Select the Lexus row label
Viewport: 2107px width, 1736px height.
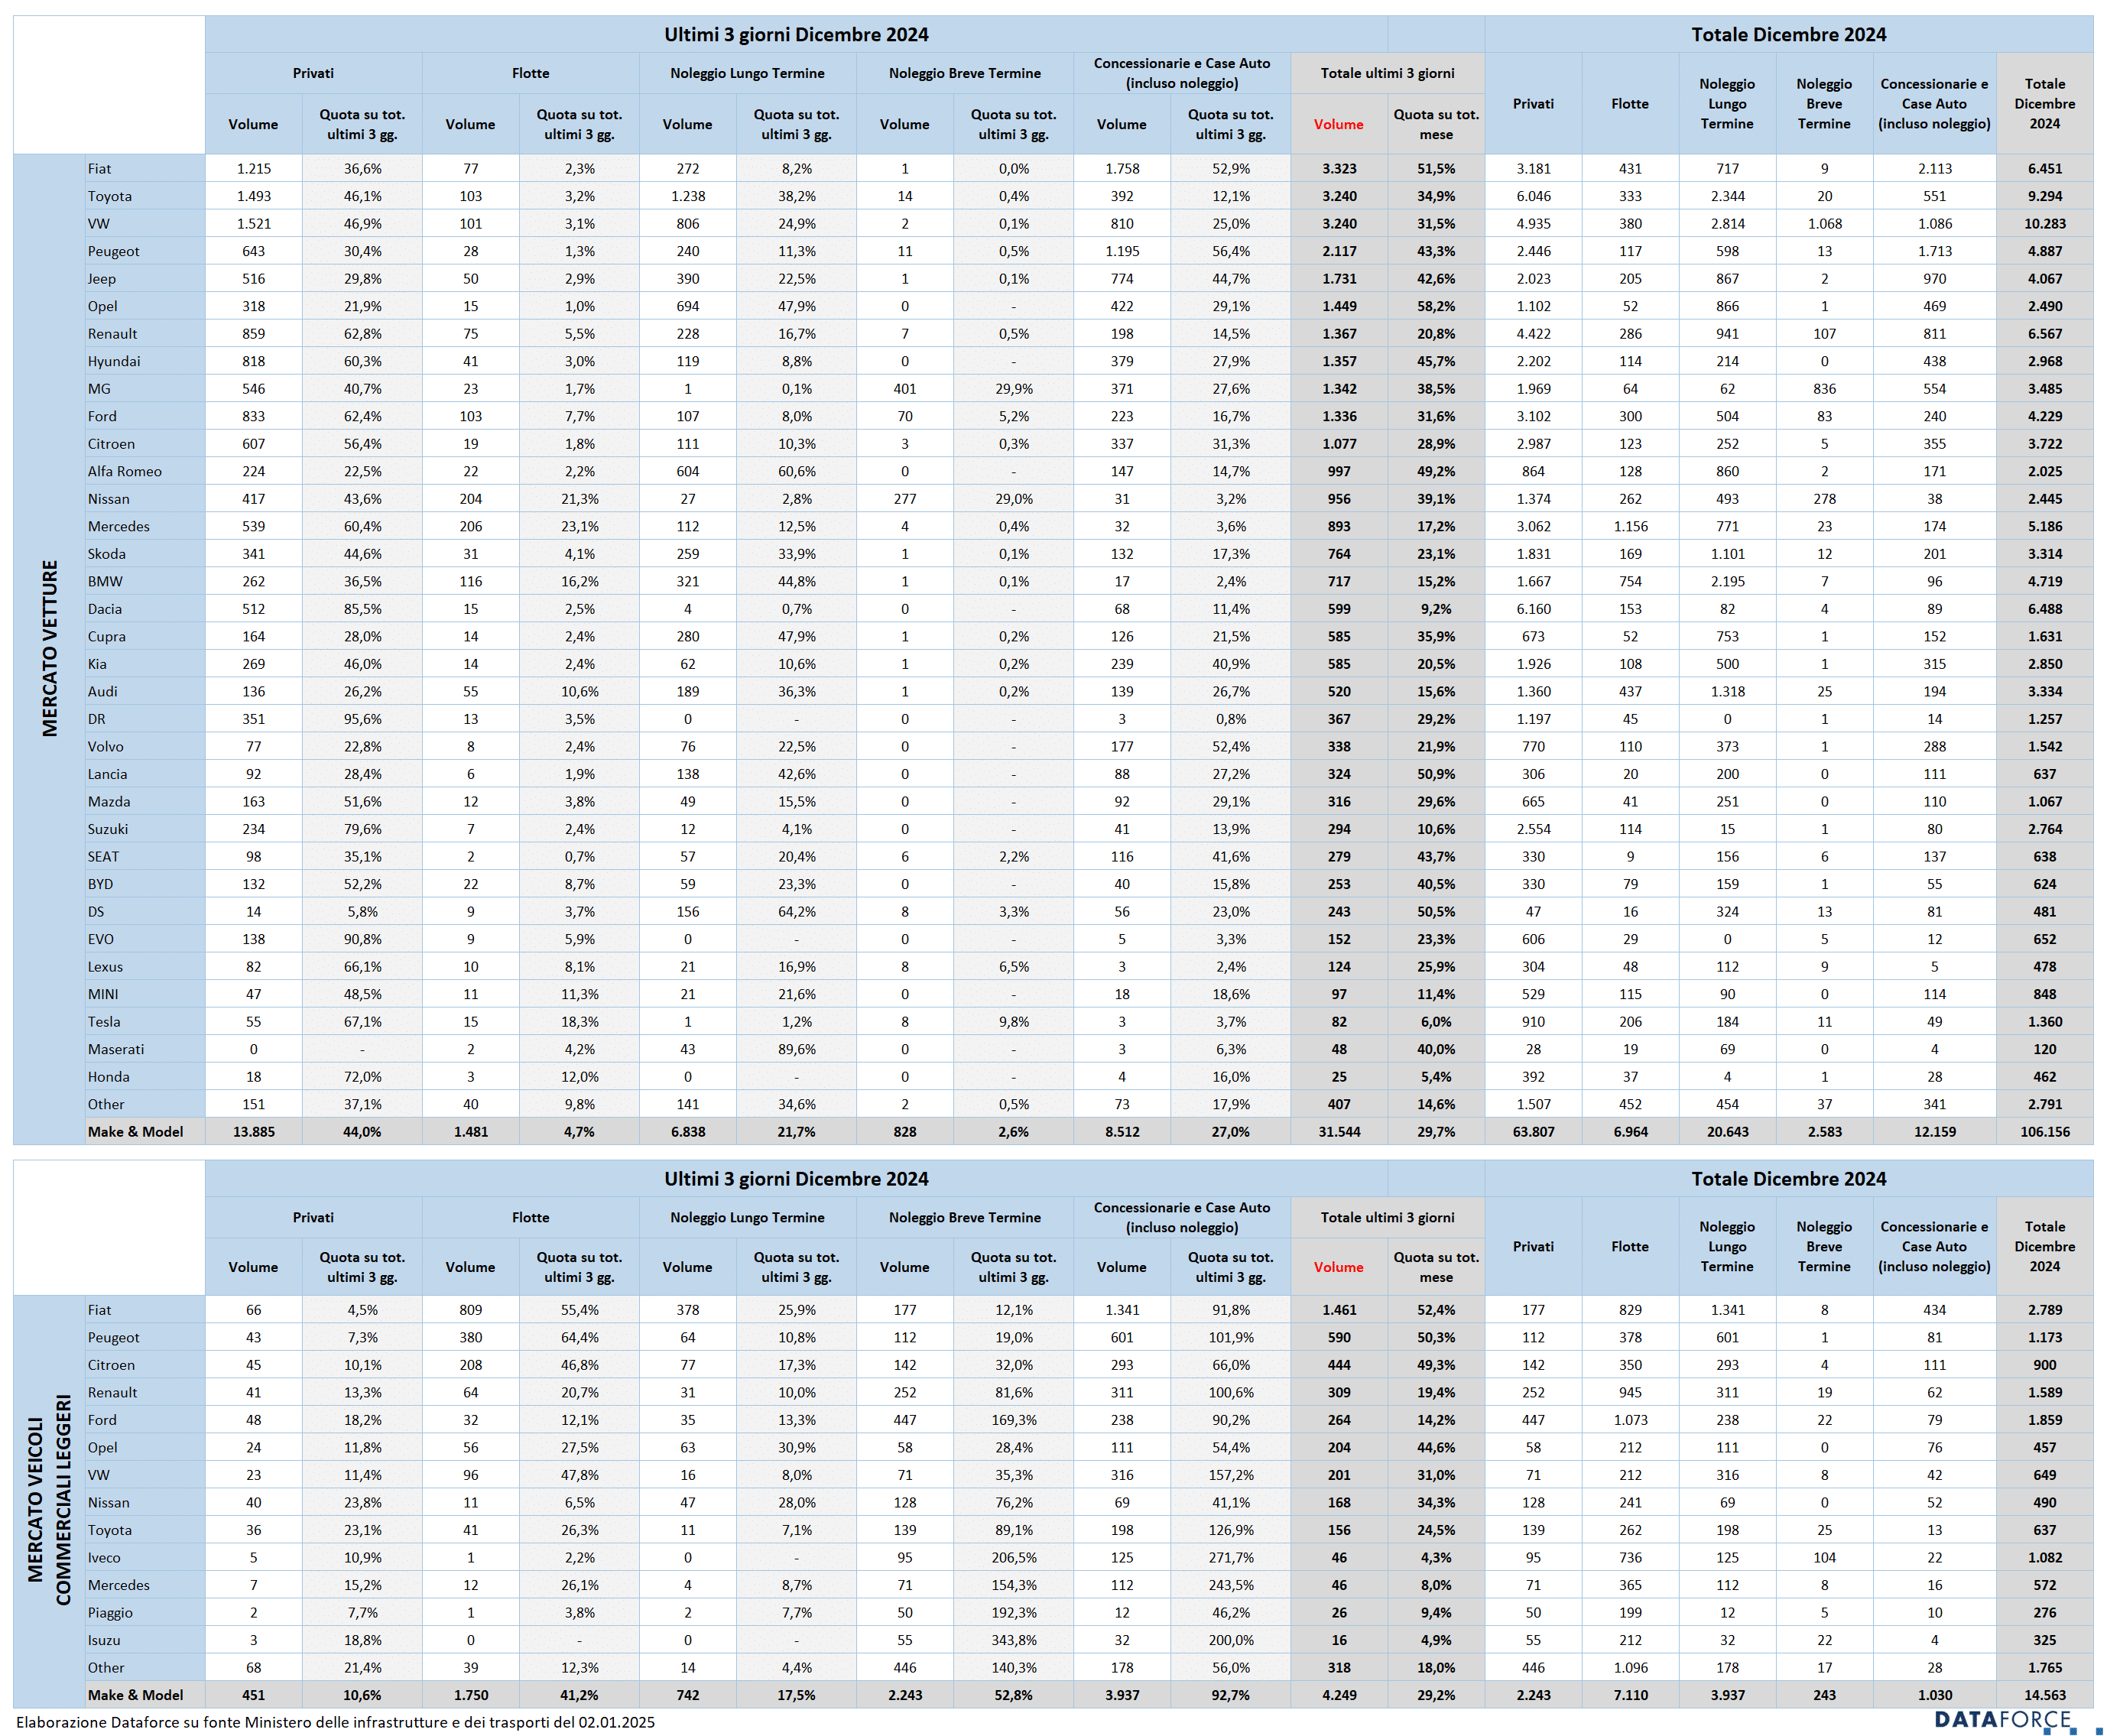coord(105,966)
